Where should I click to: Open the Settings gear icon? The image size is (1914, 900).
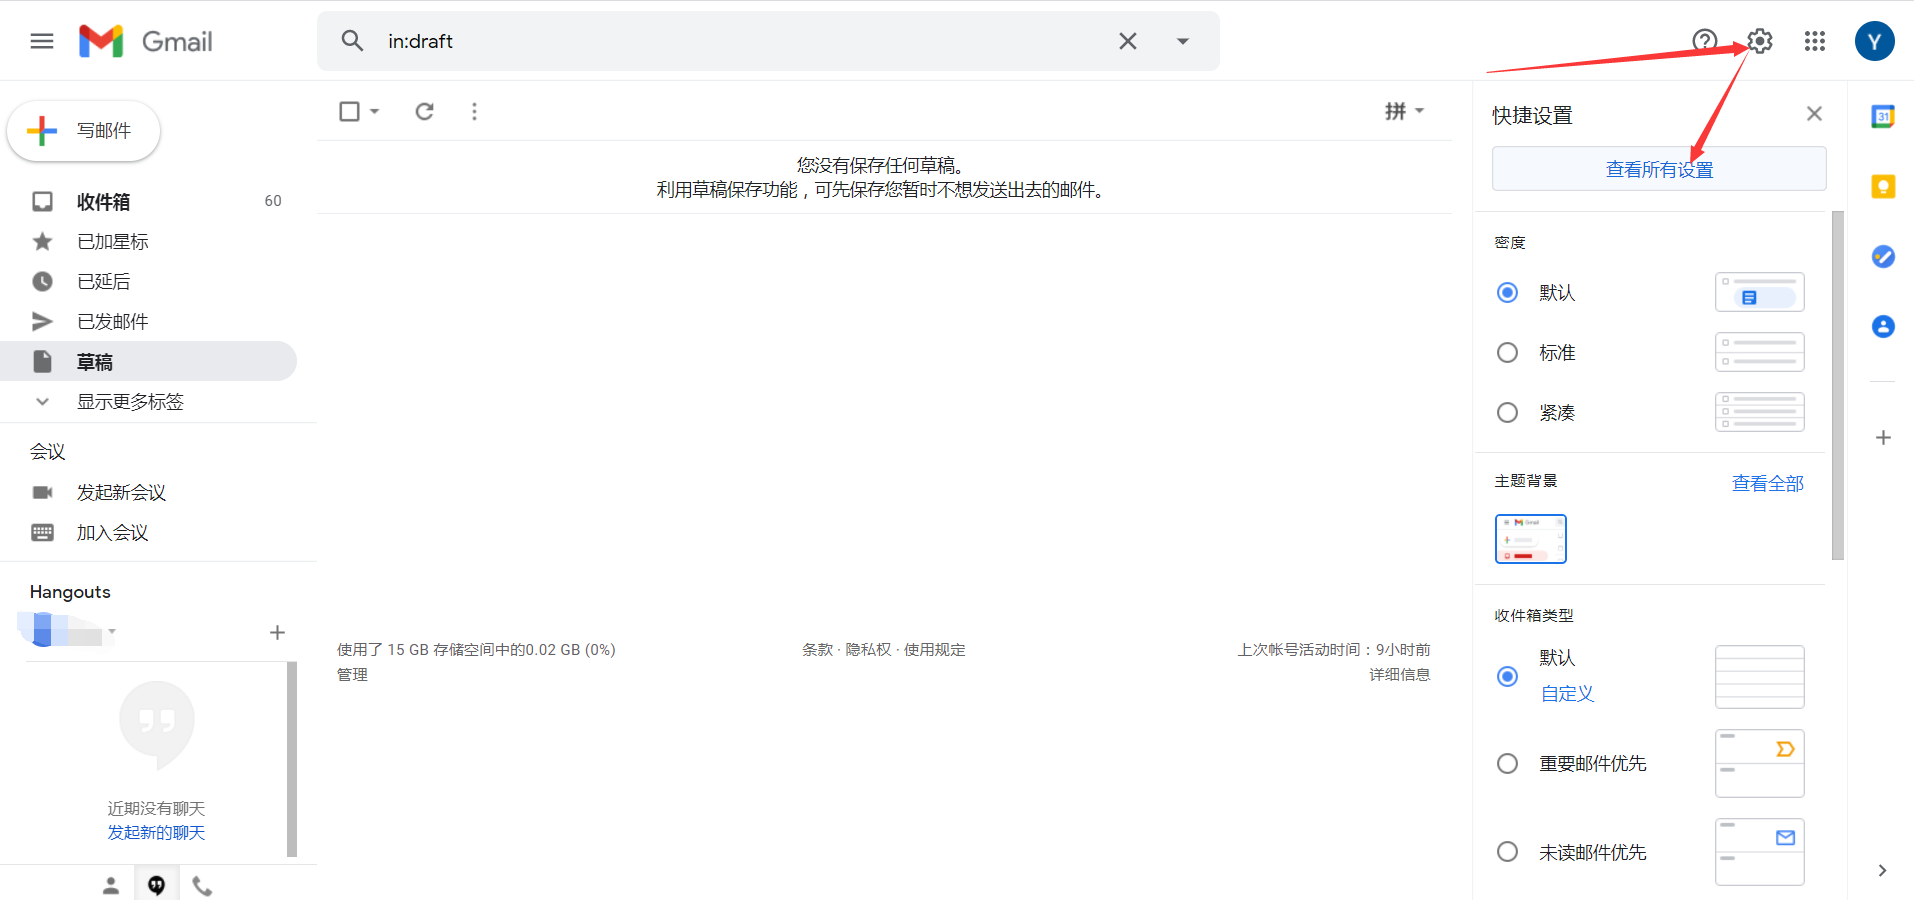click(1760, 41)
